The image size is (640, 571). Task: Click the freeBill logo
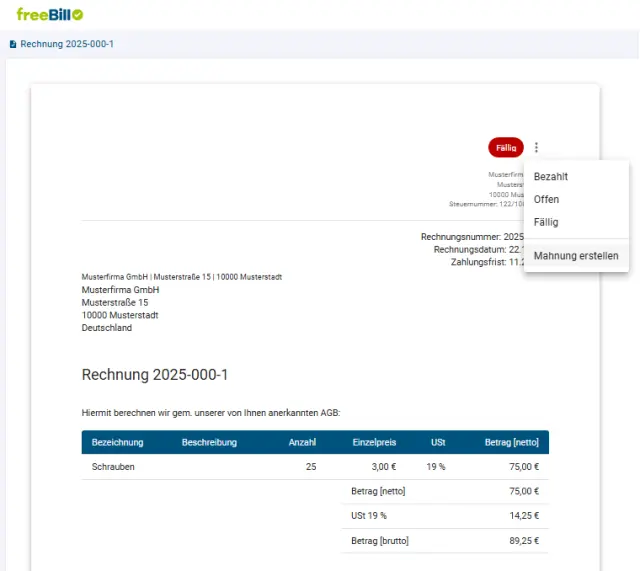50,15
